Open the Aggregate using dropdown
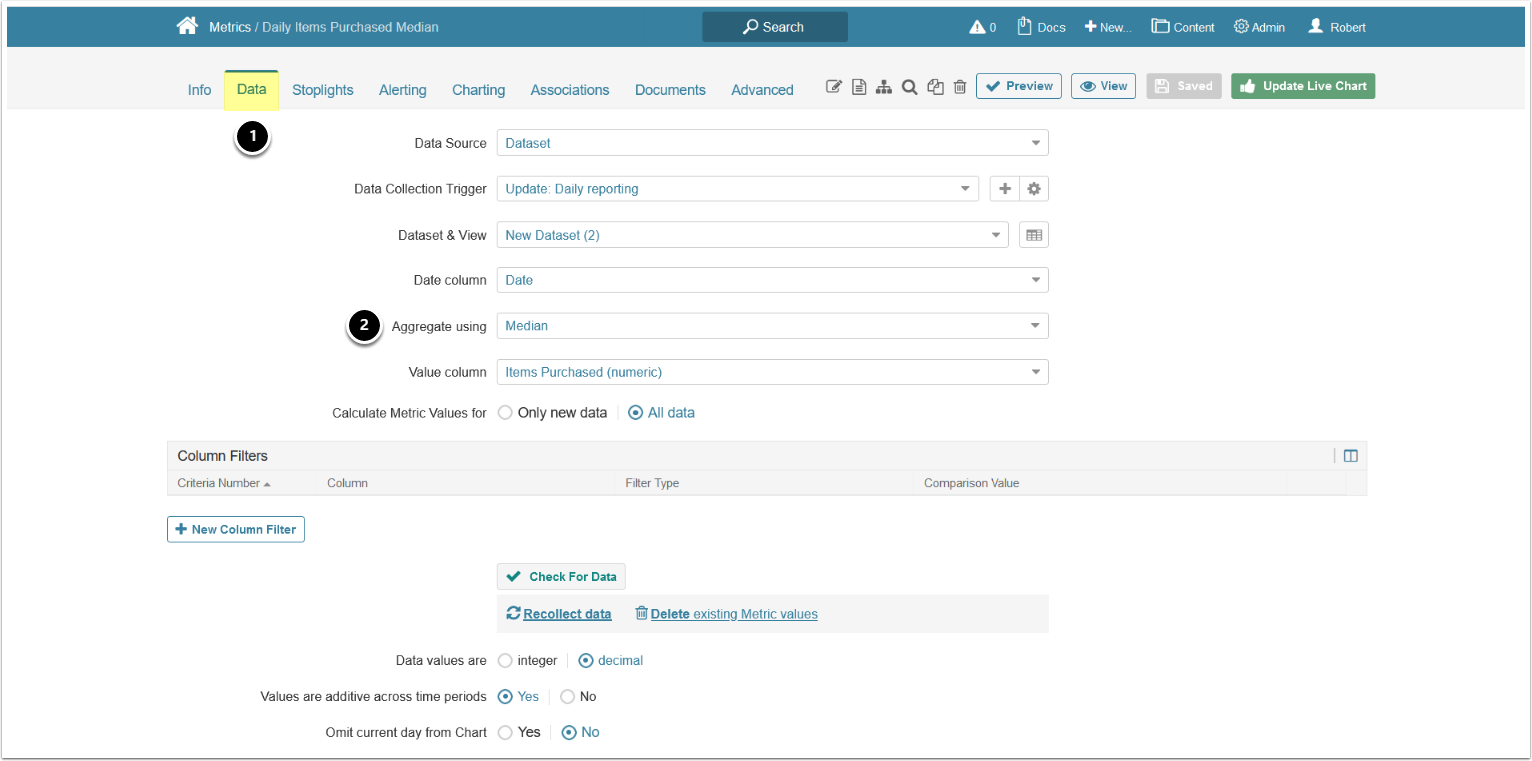 tap(773, 326)
